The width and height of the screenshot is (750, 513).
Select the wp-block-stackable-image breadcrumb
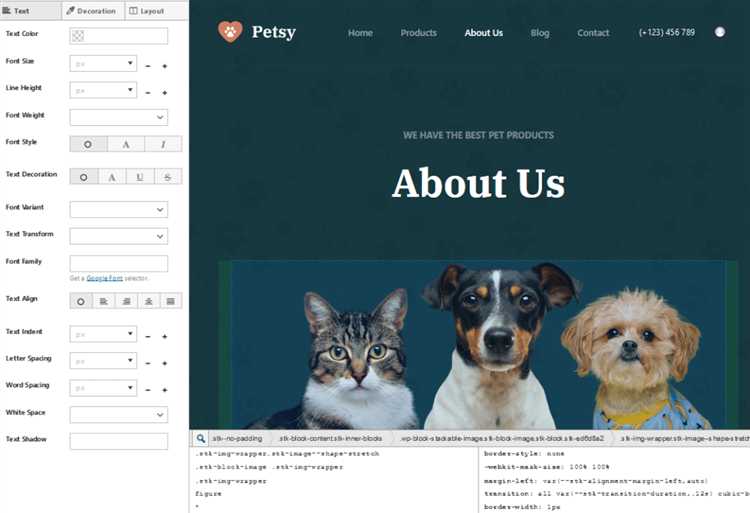point(502,438)
